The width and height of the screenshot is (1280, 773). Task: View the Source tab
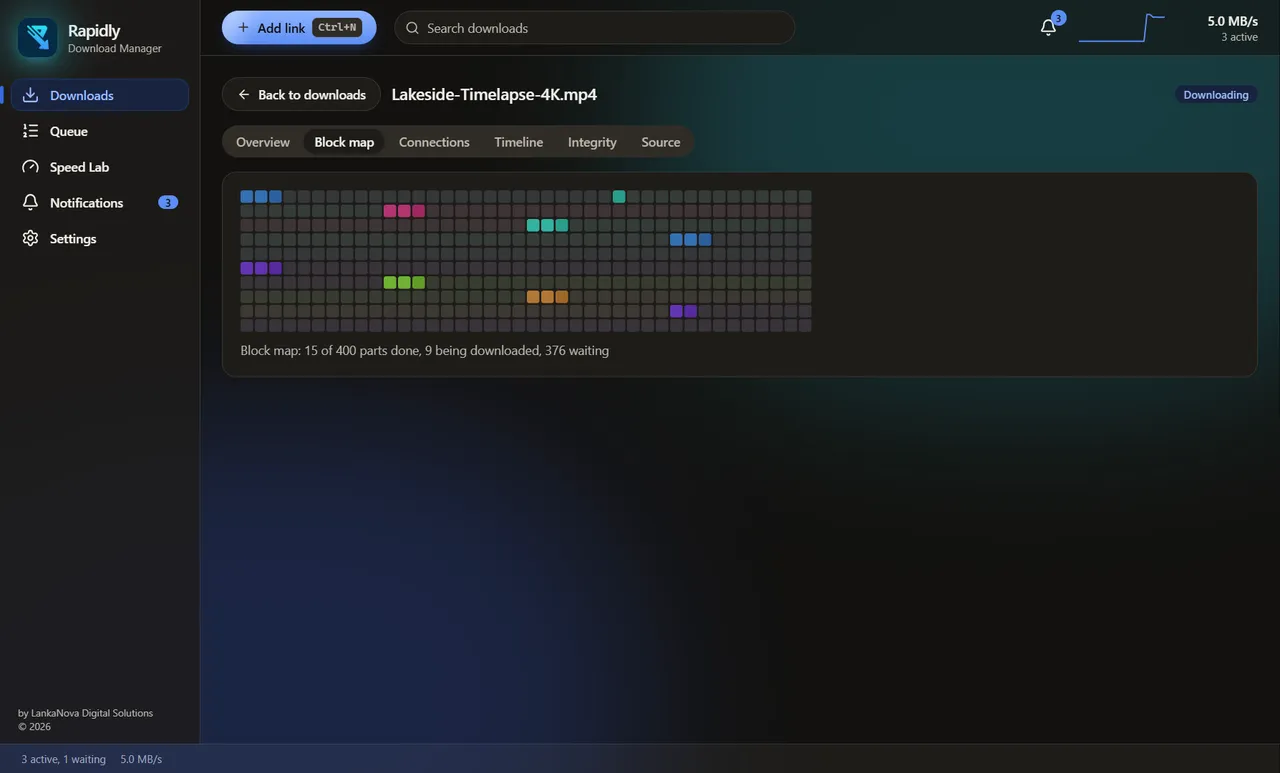(x=661, y=142)
